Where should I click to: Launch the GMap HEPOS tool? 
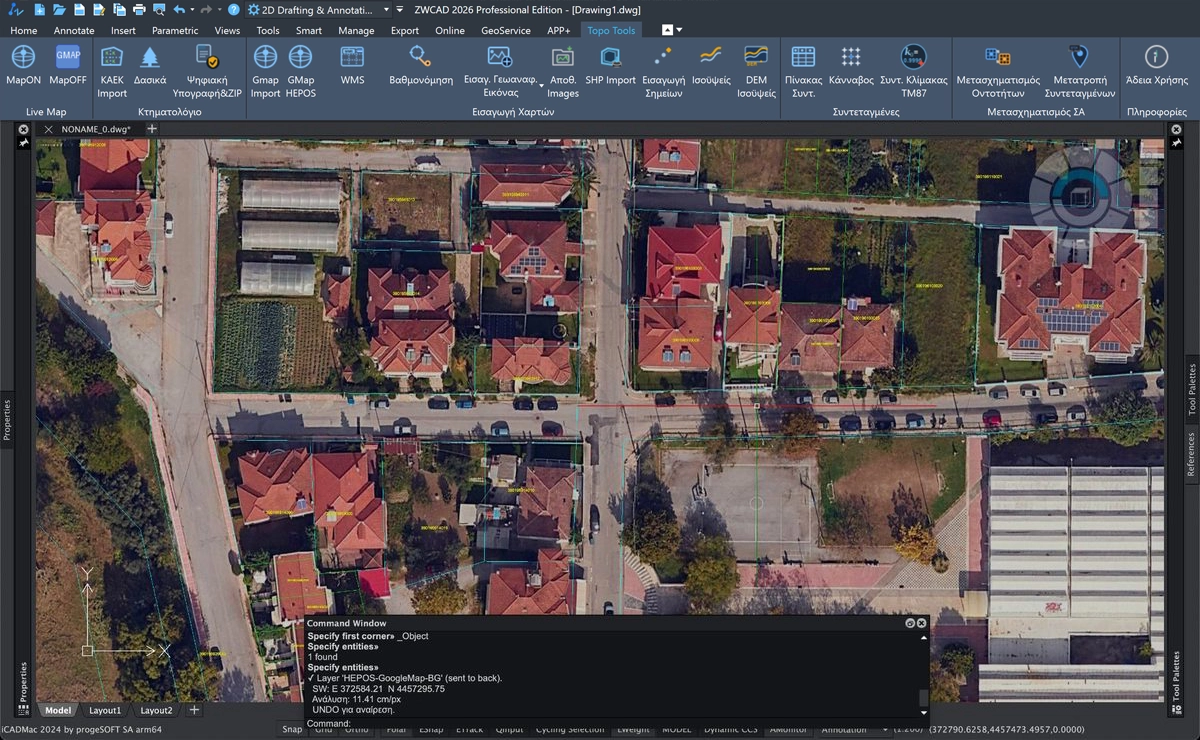coord(300,70)
